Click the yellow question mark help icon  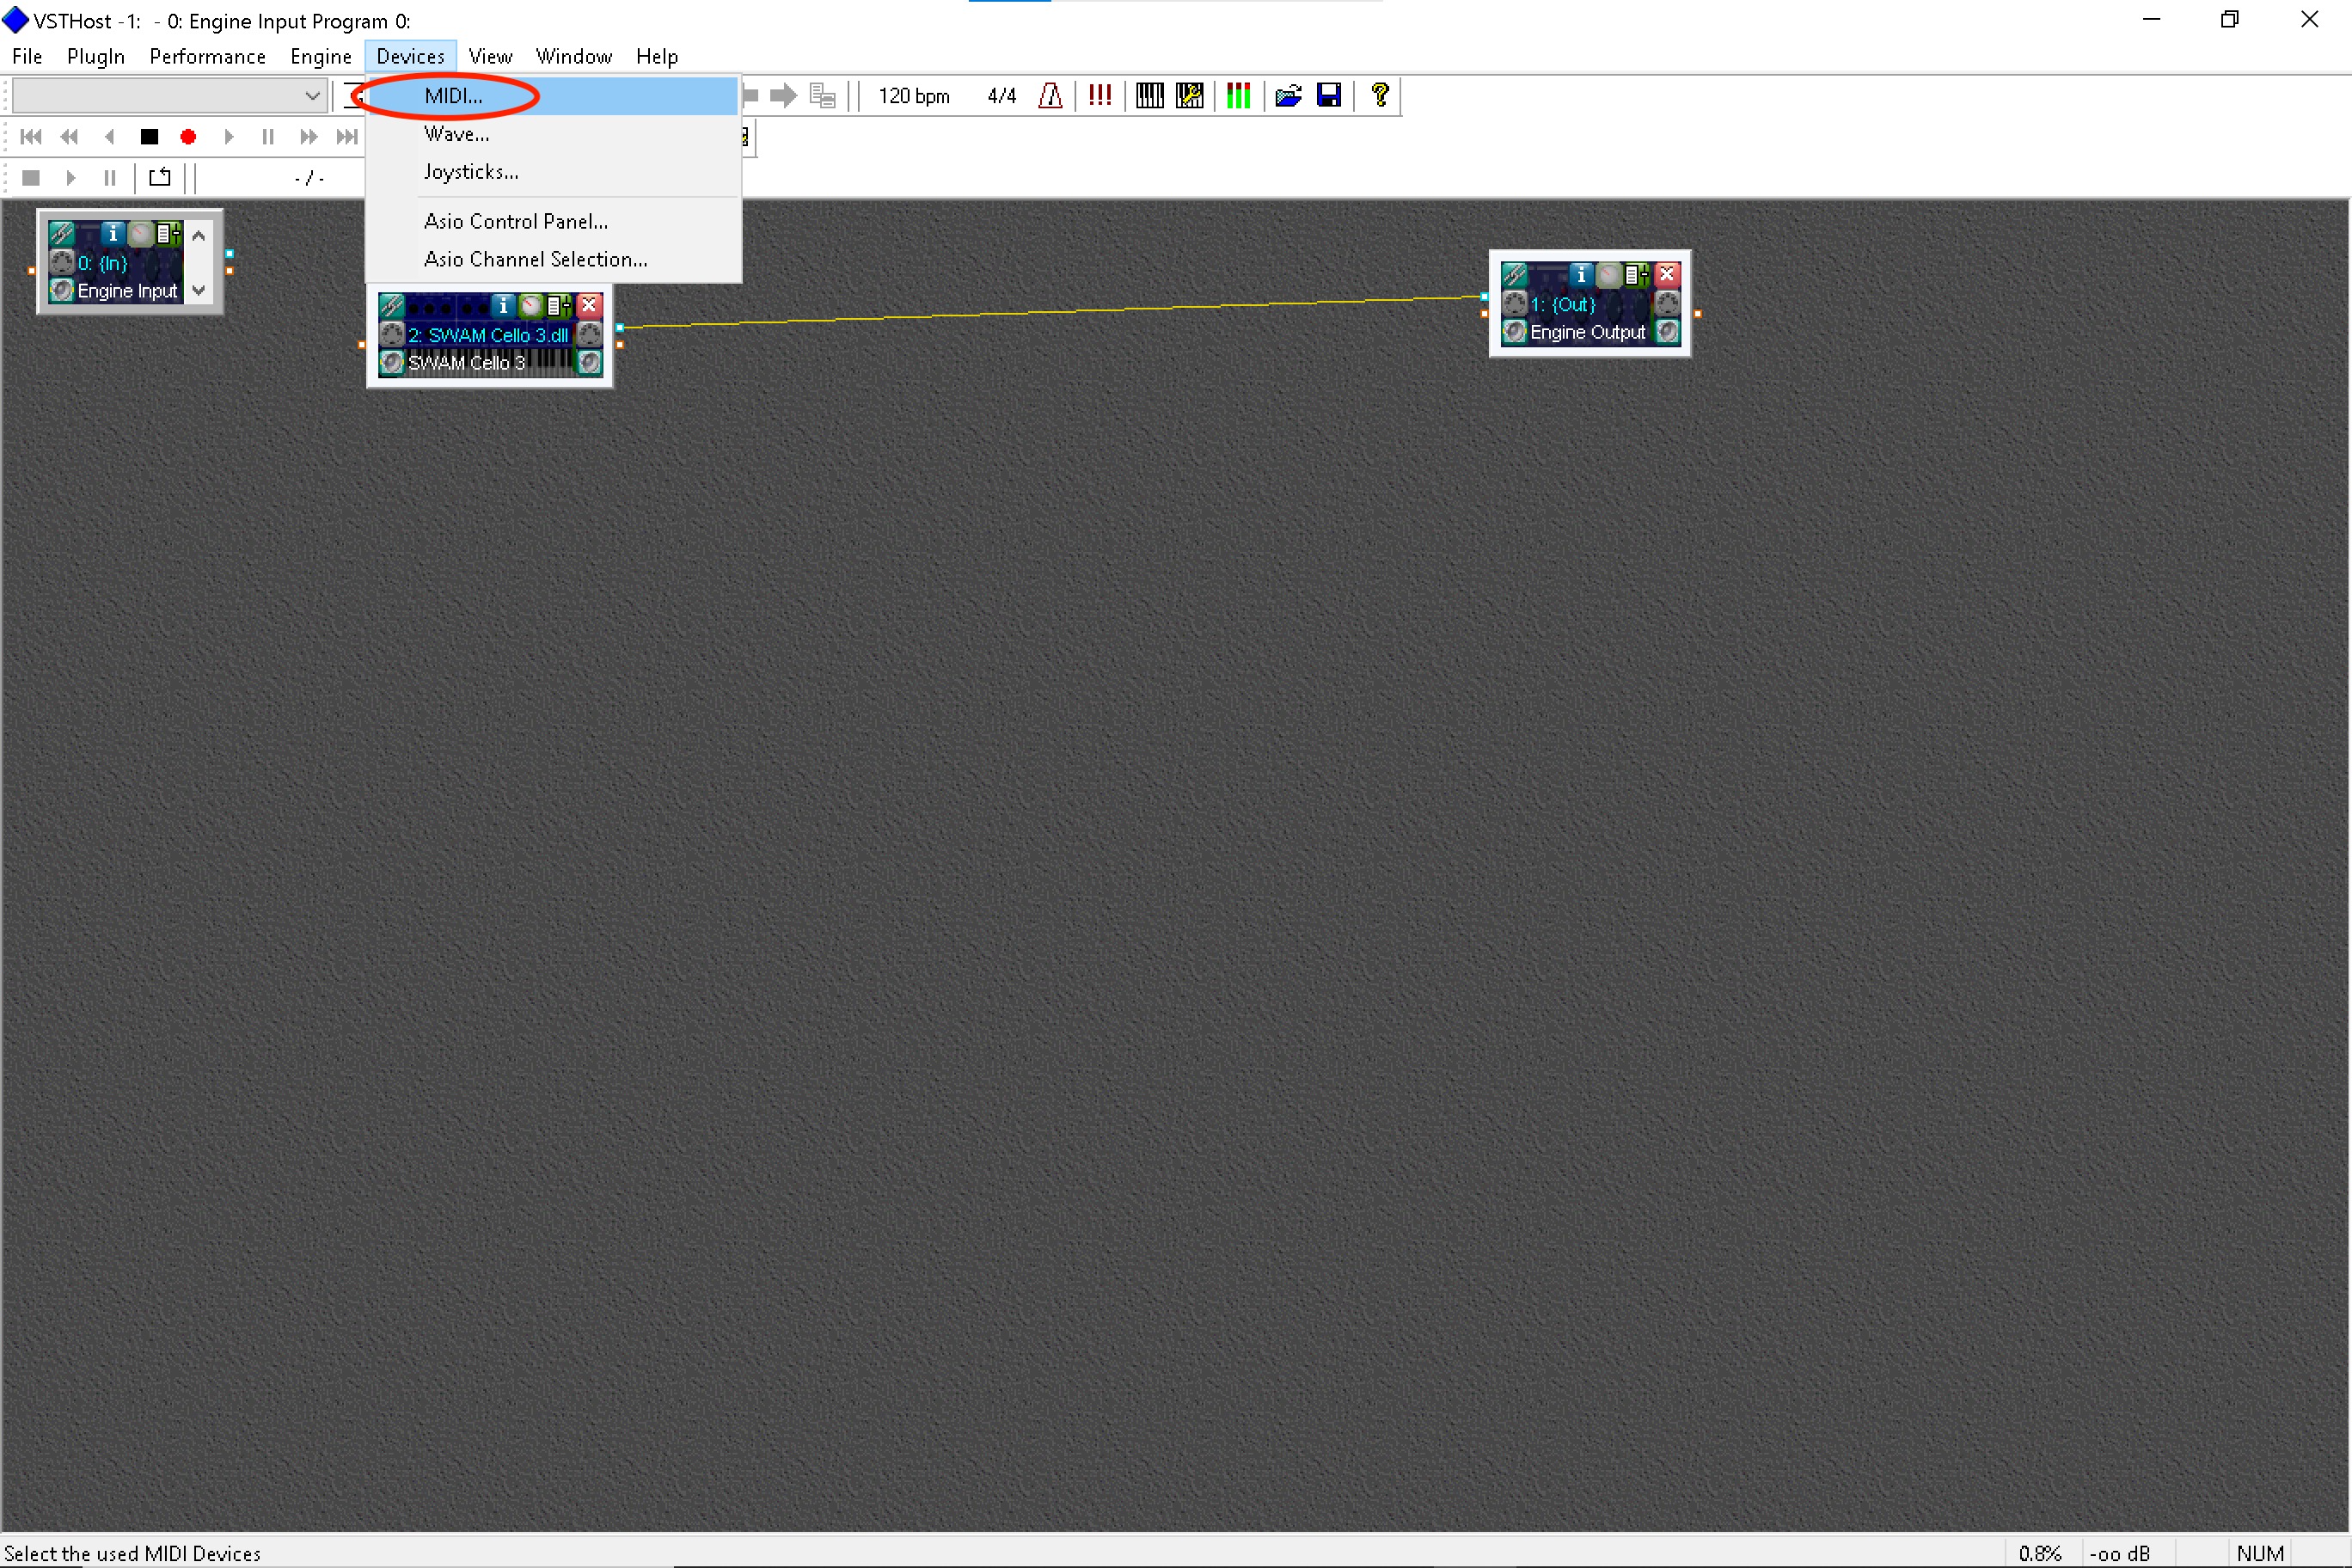click(x=1380, y=96)
